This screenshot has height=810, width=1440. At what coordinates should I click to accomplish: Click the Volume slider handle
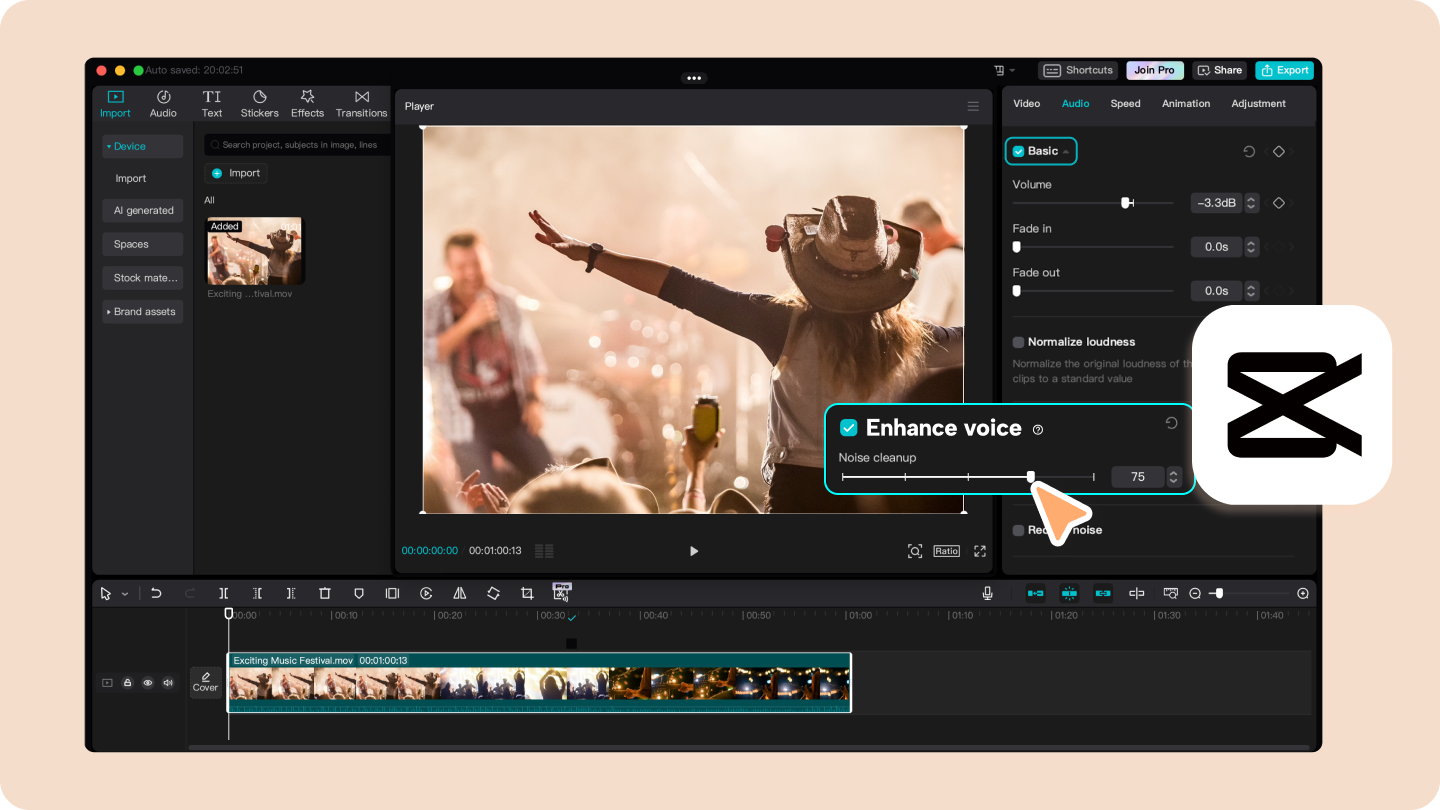pos(1126,203)
